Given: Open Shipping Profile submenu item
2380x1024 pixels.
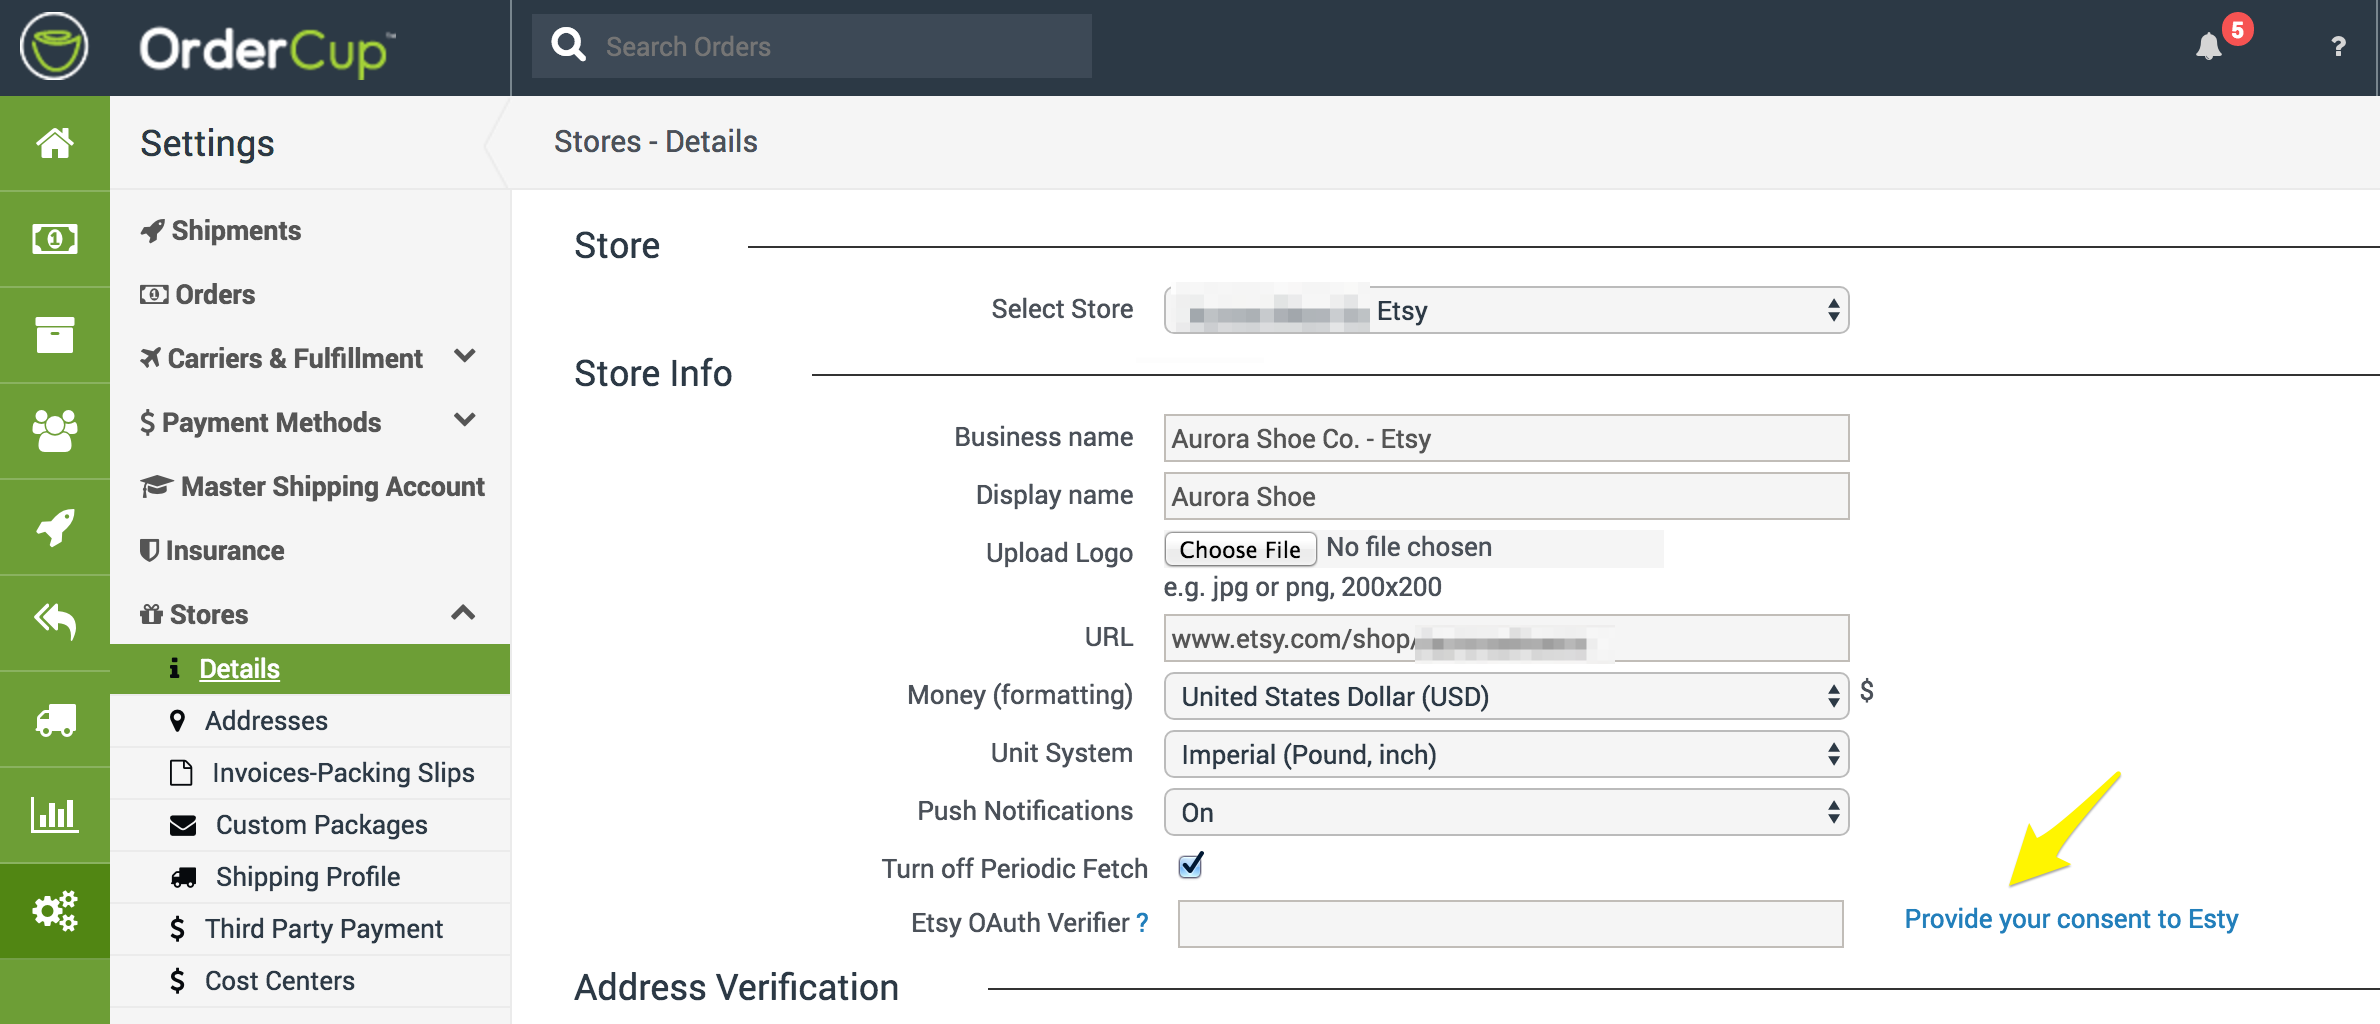Looking at the screenshot, I should click(310, 876).
